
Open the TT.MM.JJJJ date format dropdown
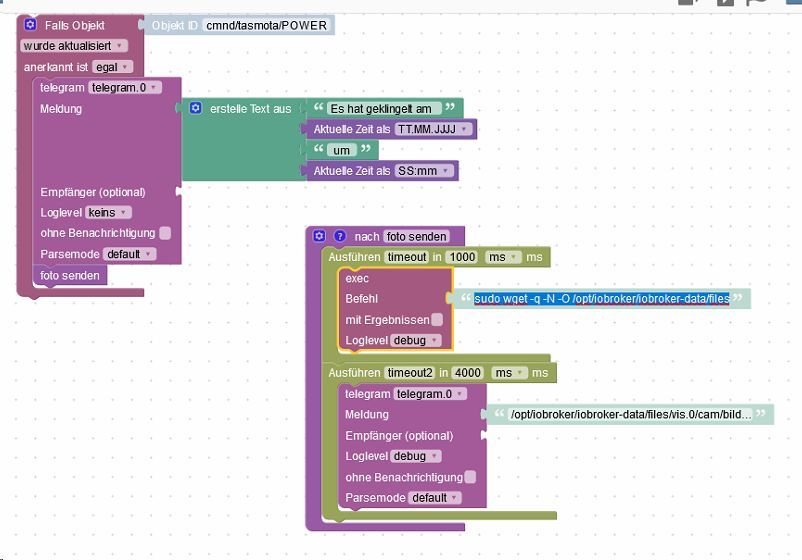pyautogui.click(x=433, y=129)
